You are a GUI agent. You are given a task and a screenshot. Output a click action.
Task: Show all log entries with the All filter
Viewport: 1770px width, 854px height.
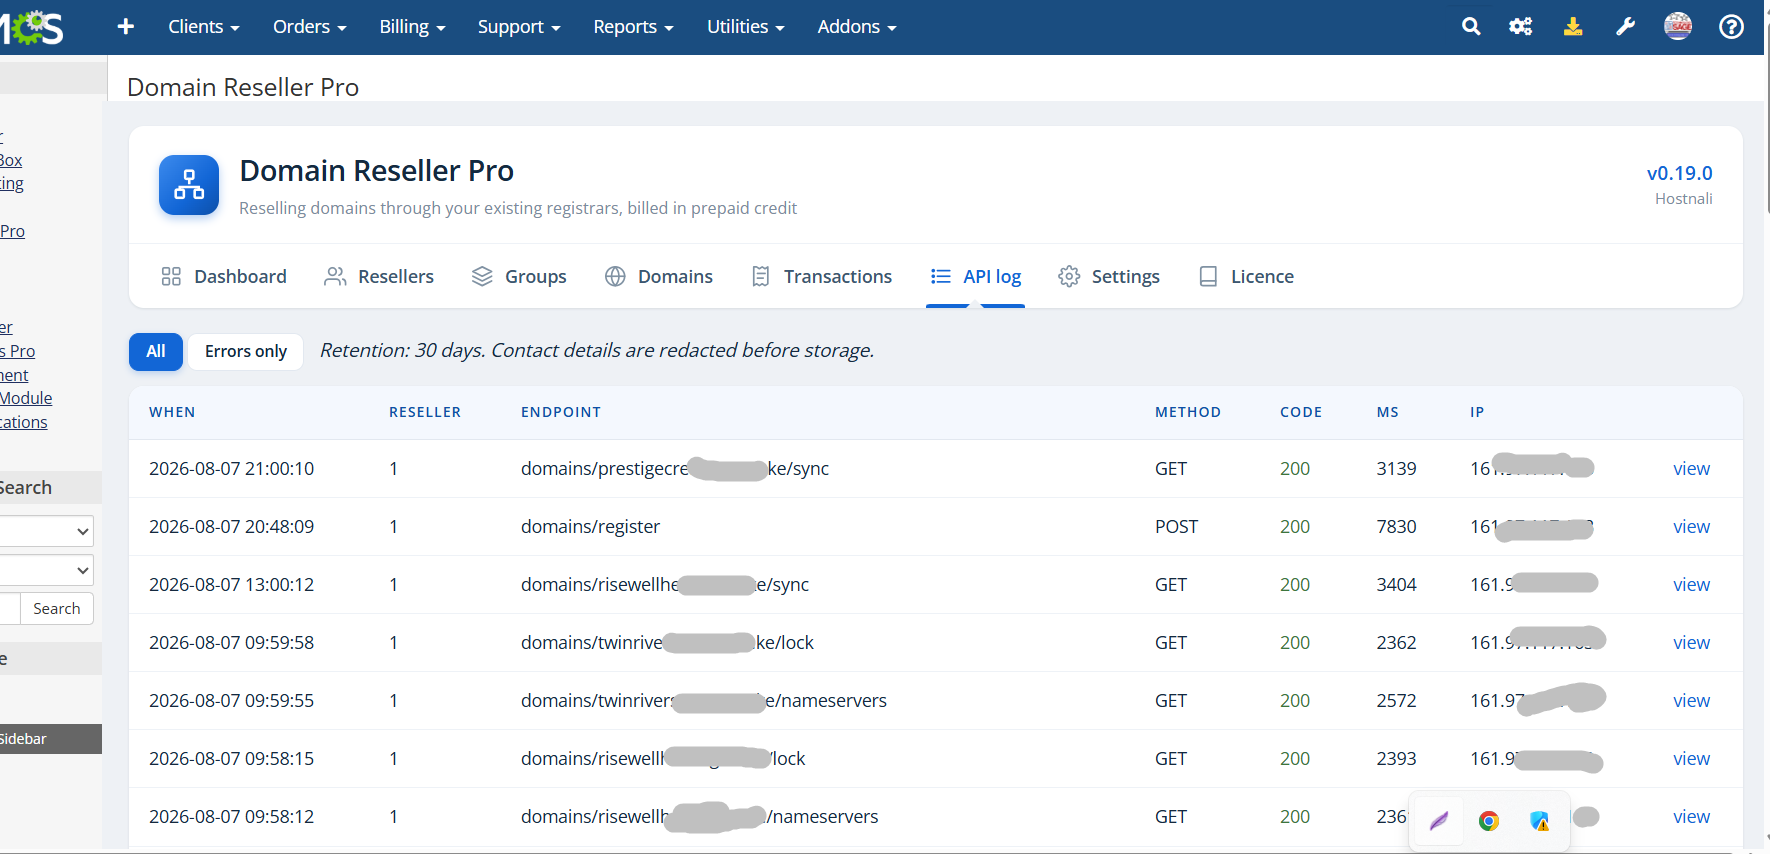(x=156, y=352)
